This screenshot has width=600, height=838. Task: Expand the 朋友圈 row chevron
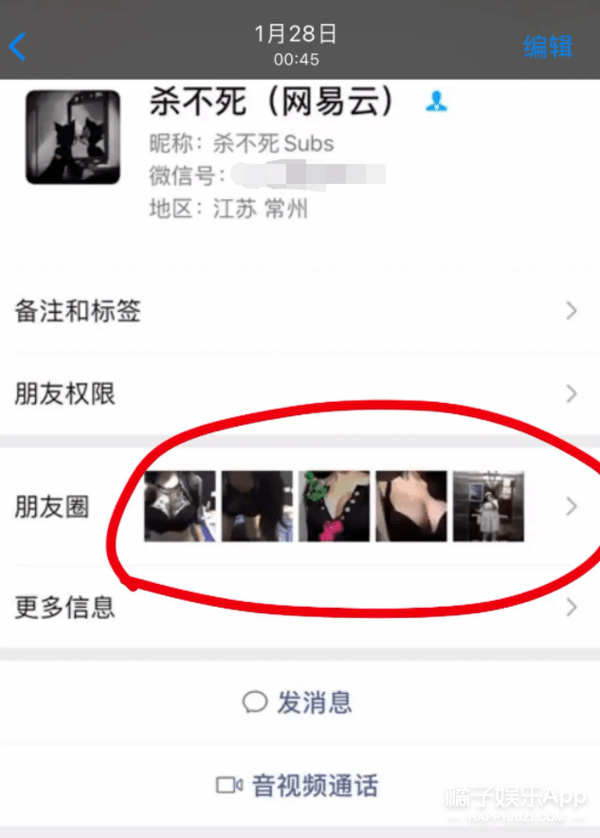tap(572, 506)
